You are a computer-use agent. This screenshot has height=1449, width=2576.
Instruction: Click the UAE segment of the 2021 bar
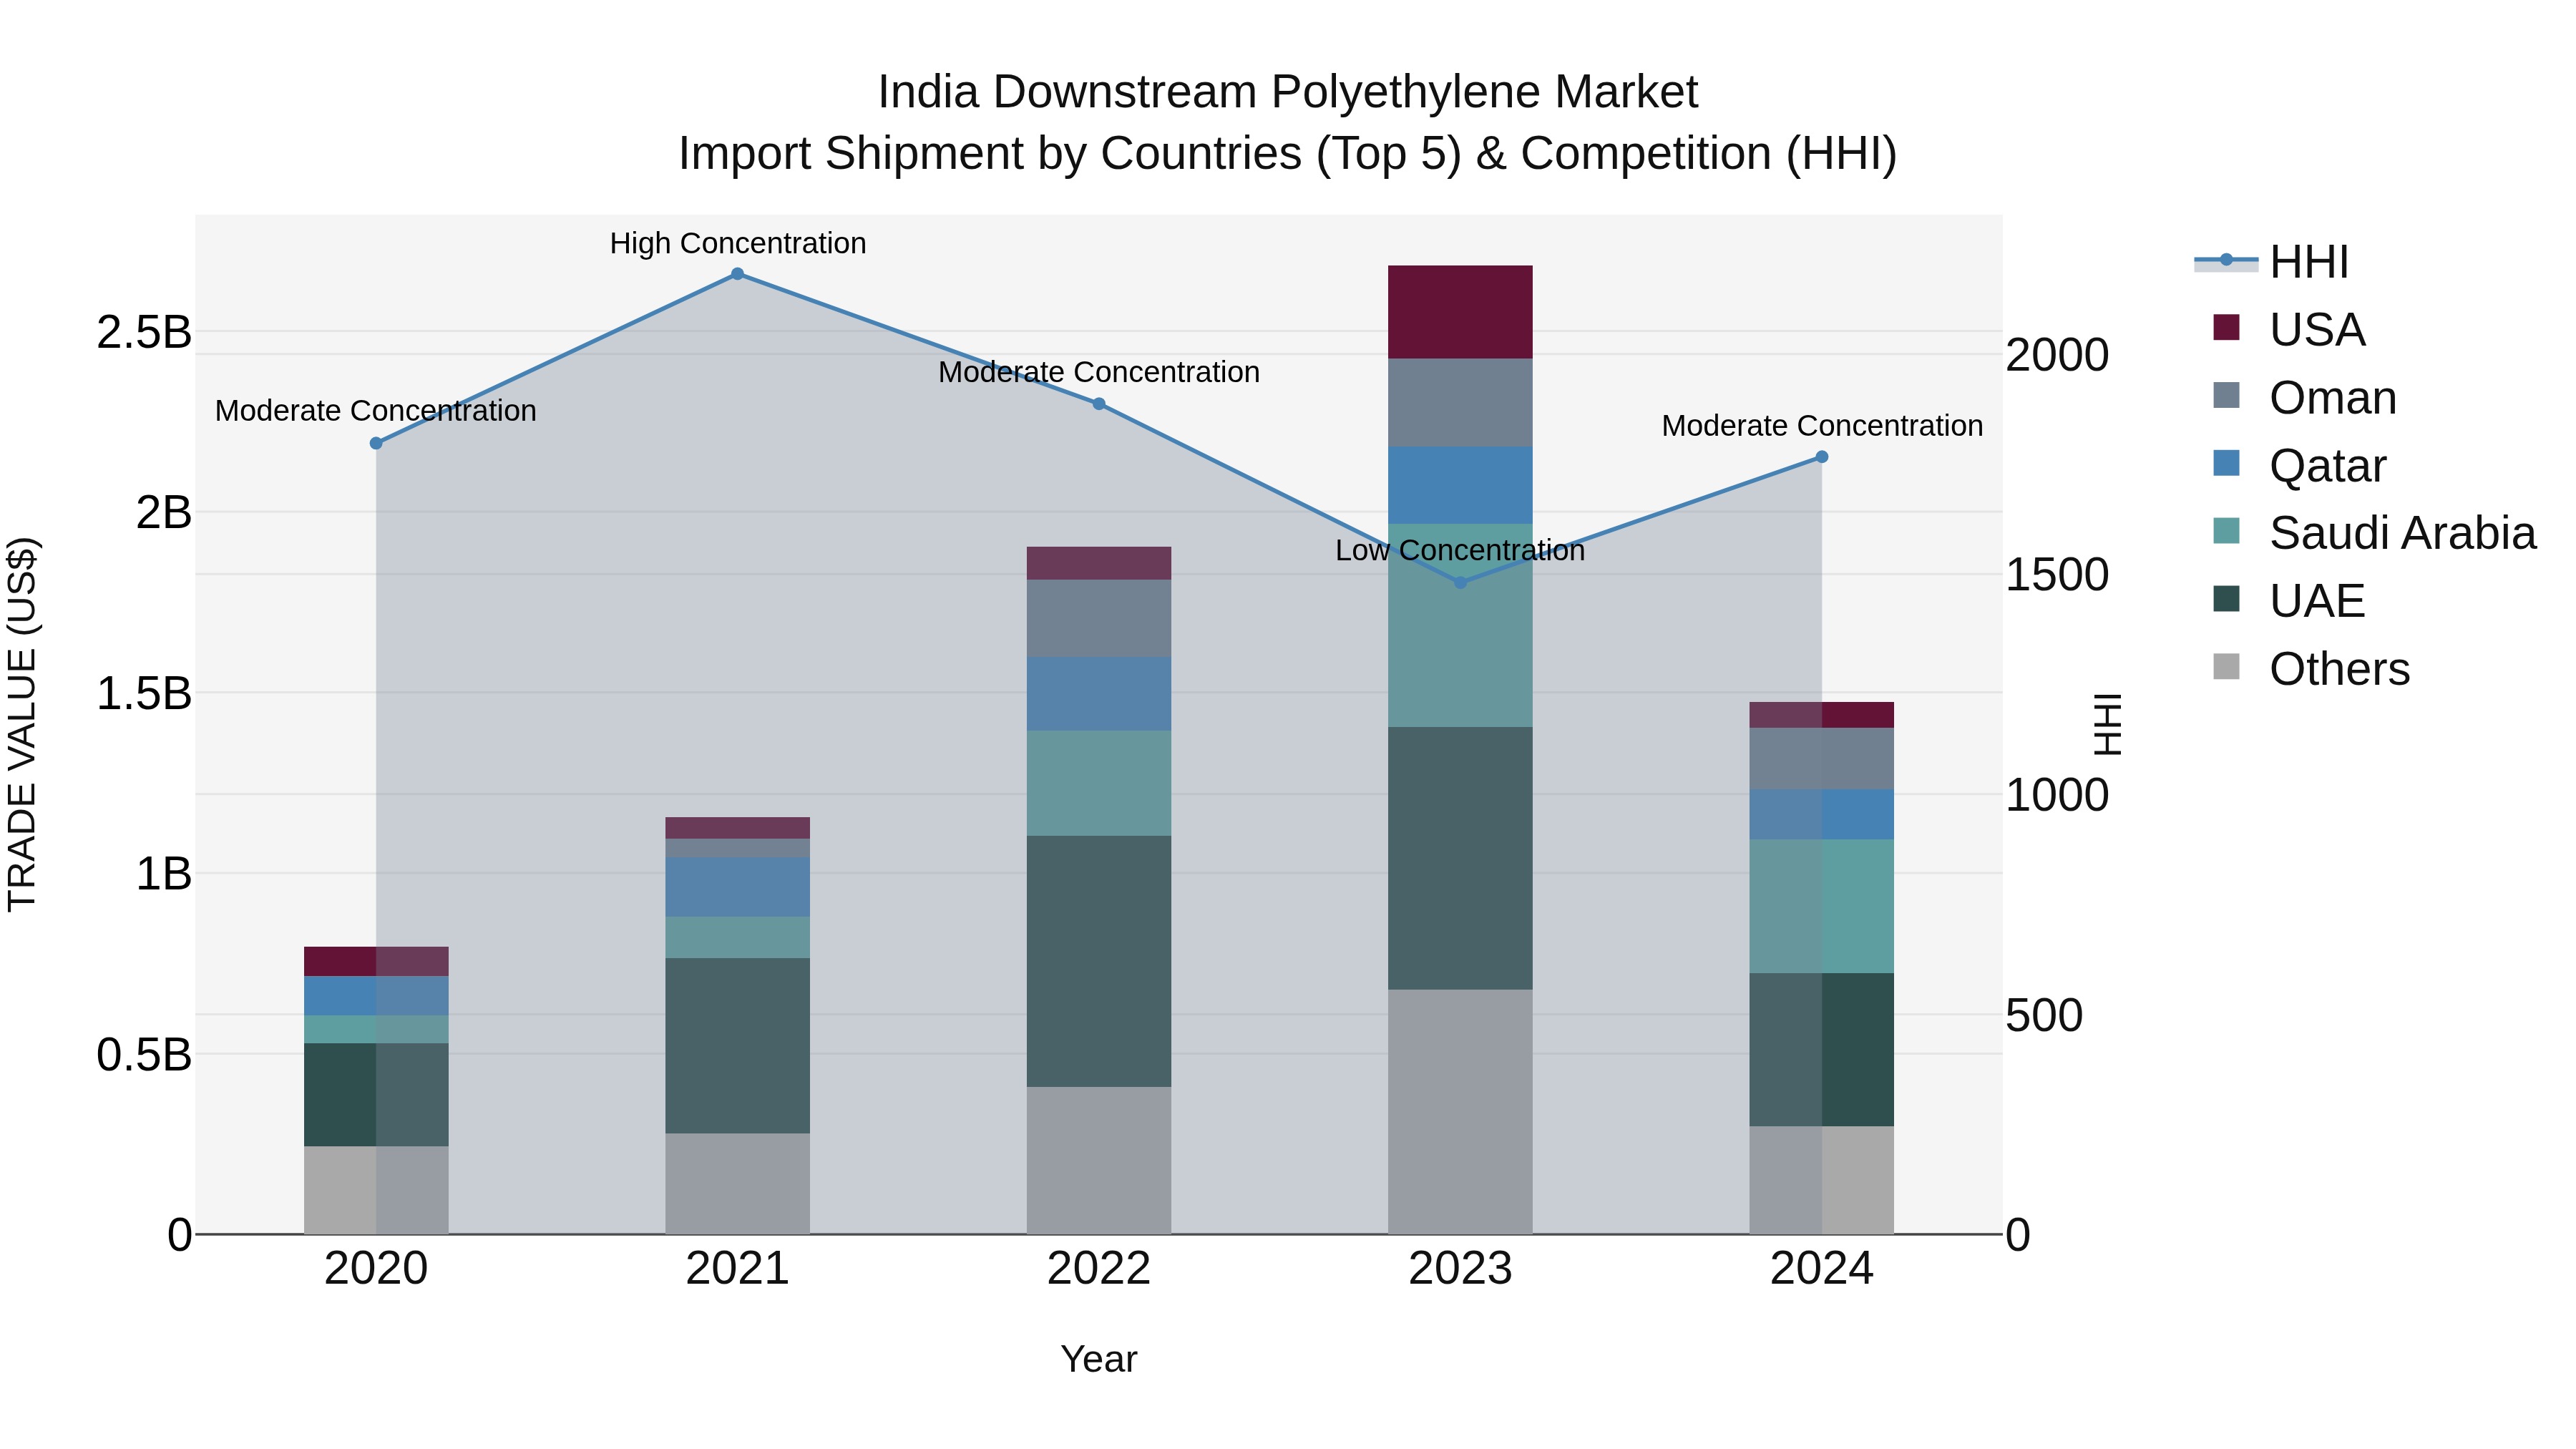[x=737, y=1046]
